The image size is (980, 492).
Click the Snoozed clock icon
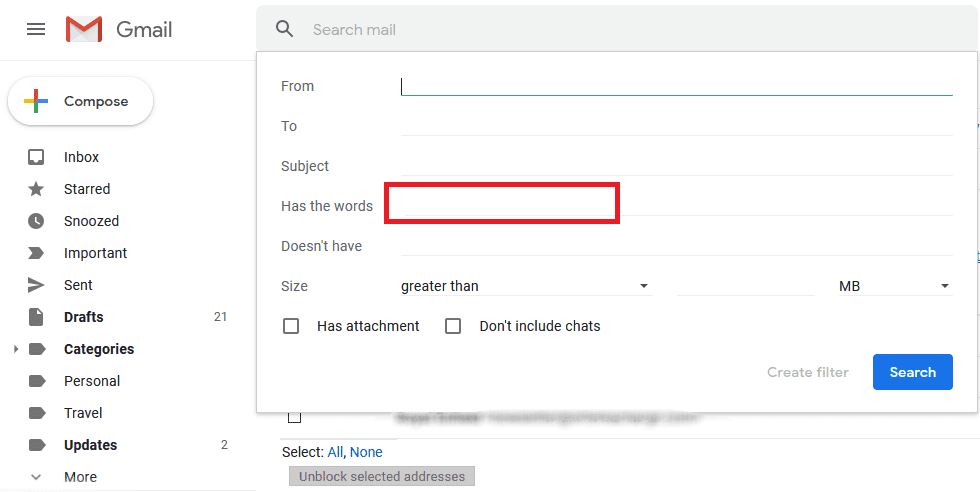pos(36,221)
